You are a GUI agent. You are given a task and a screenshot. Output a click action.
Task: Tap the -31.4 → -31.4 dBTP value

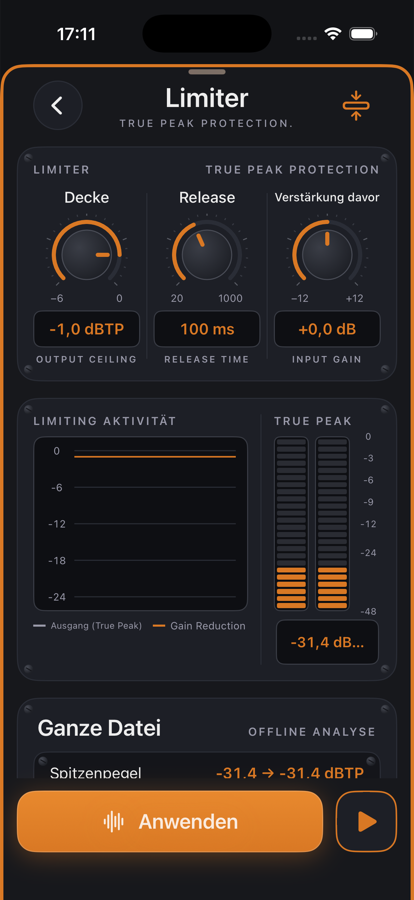coord(290,773)
